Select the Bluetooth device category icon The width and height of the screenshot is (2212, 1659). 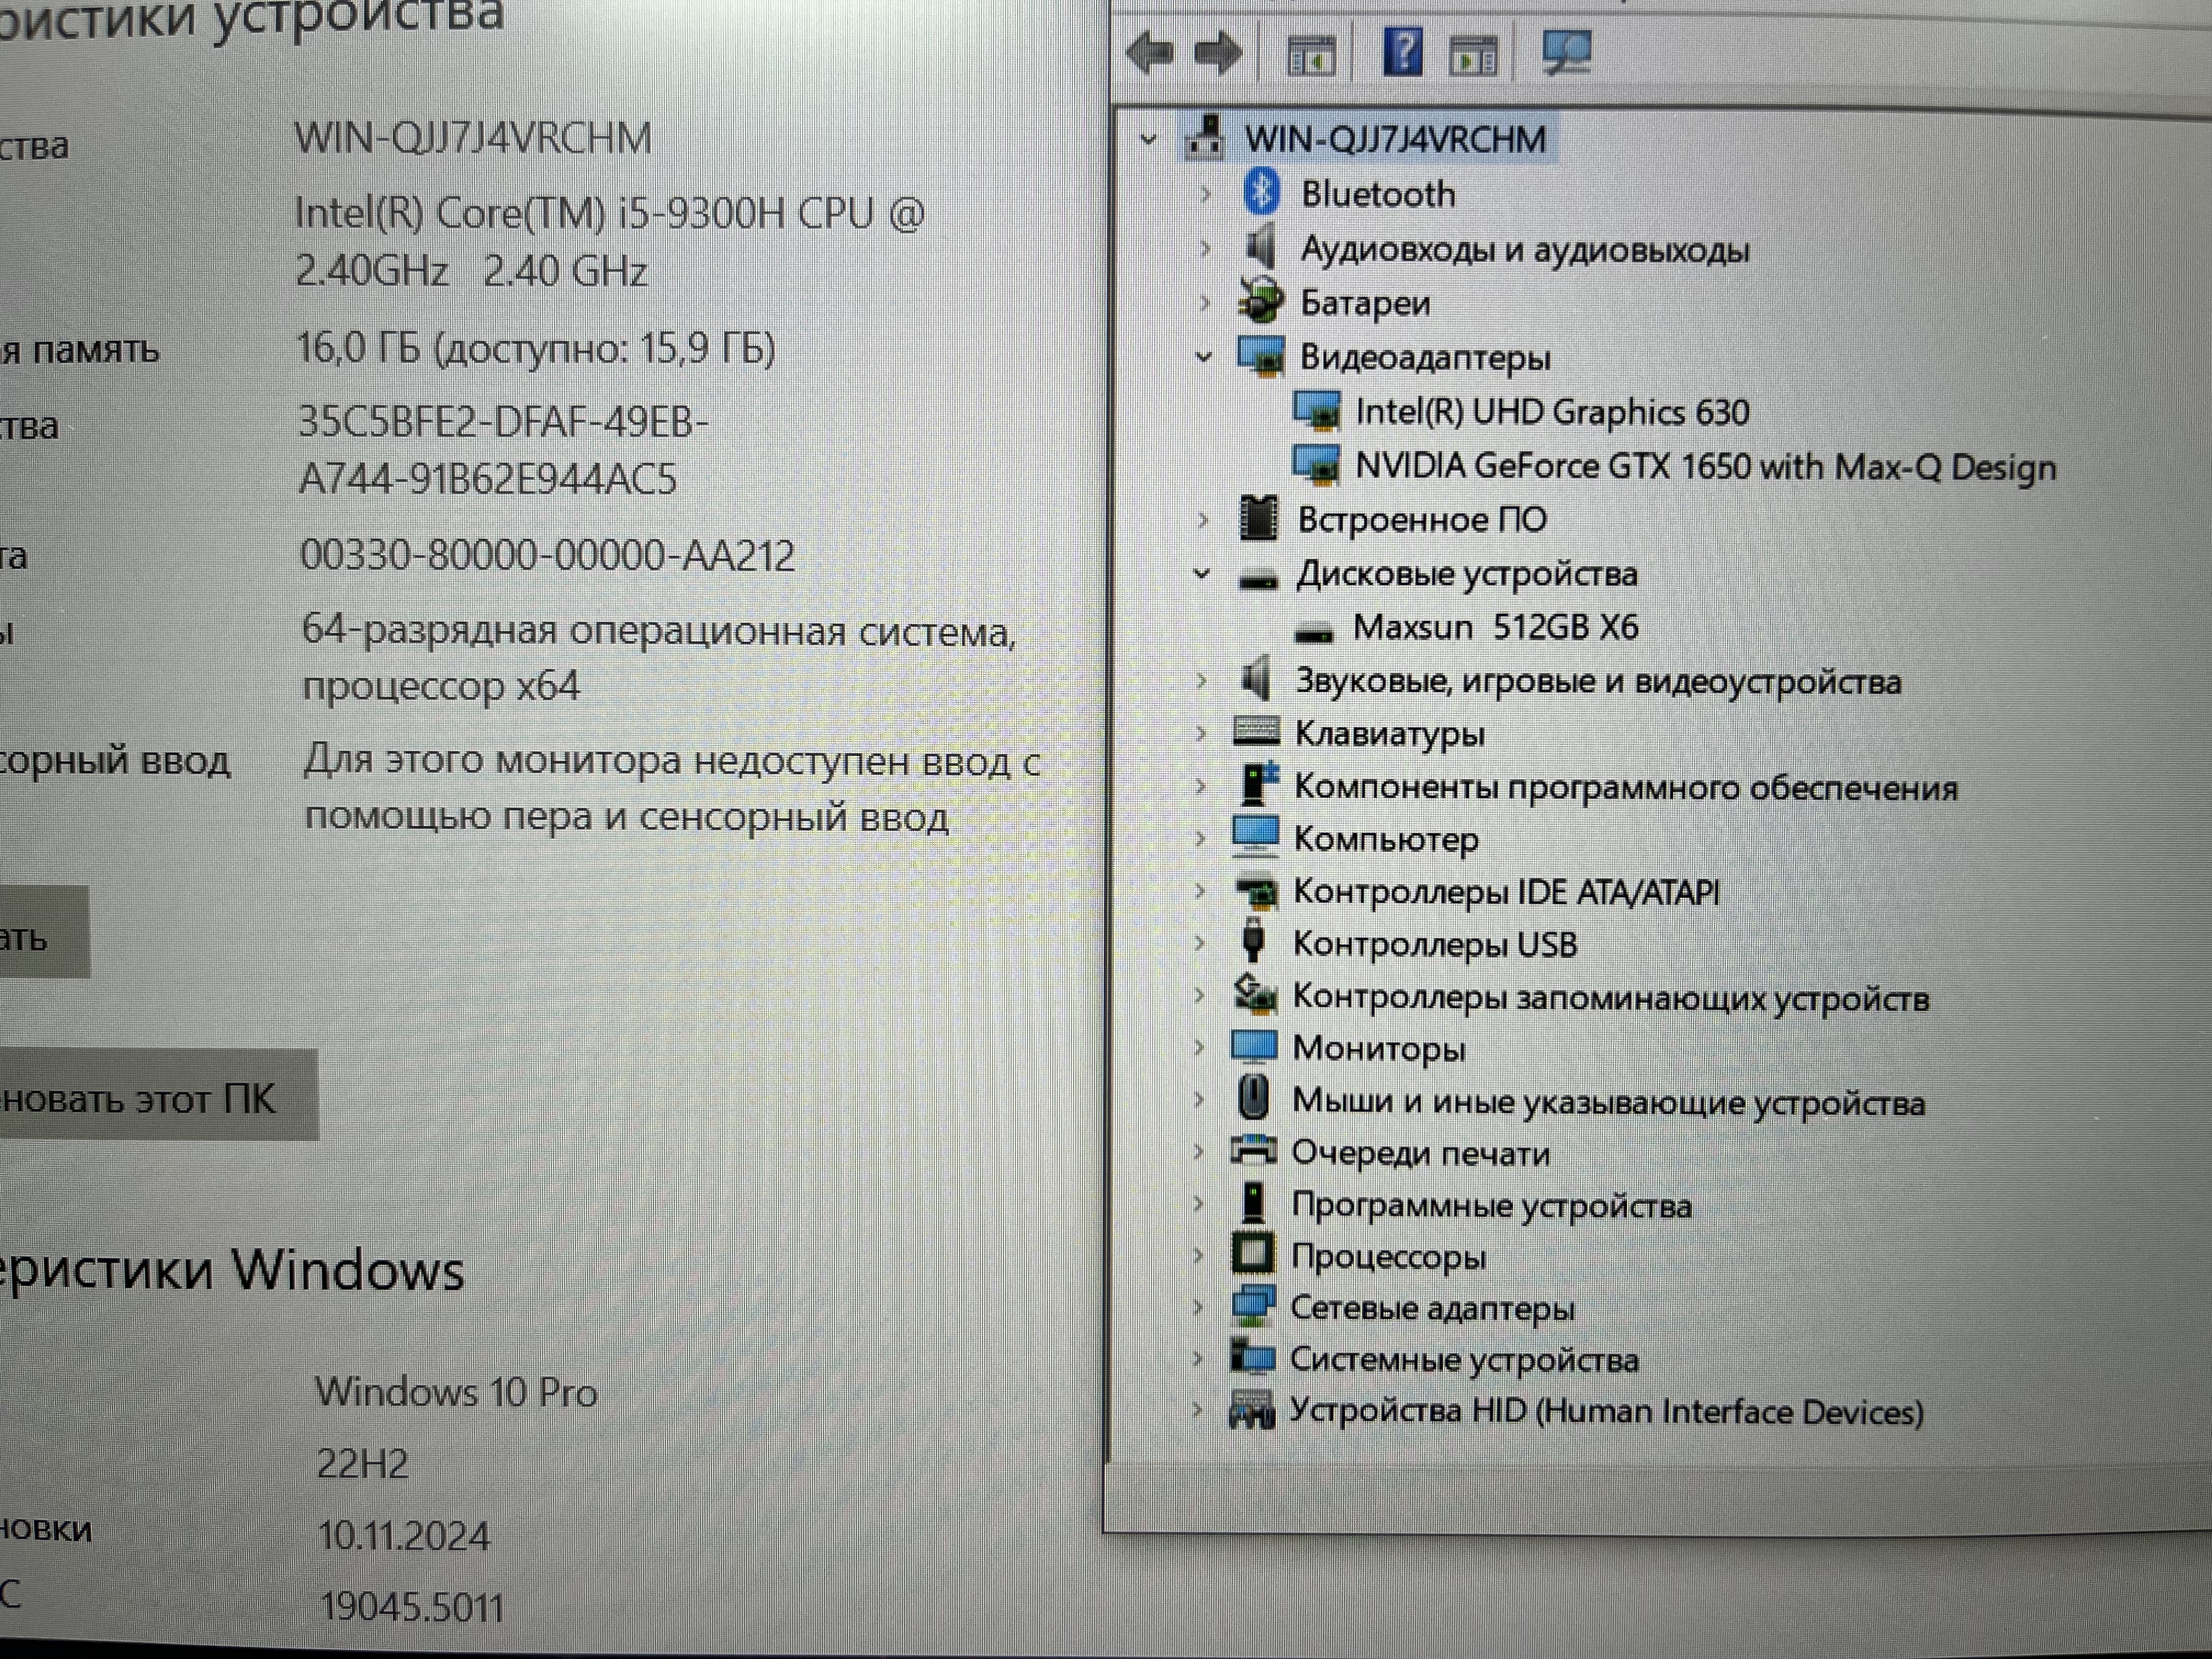(1261, 192)
